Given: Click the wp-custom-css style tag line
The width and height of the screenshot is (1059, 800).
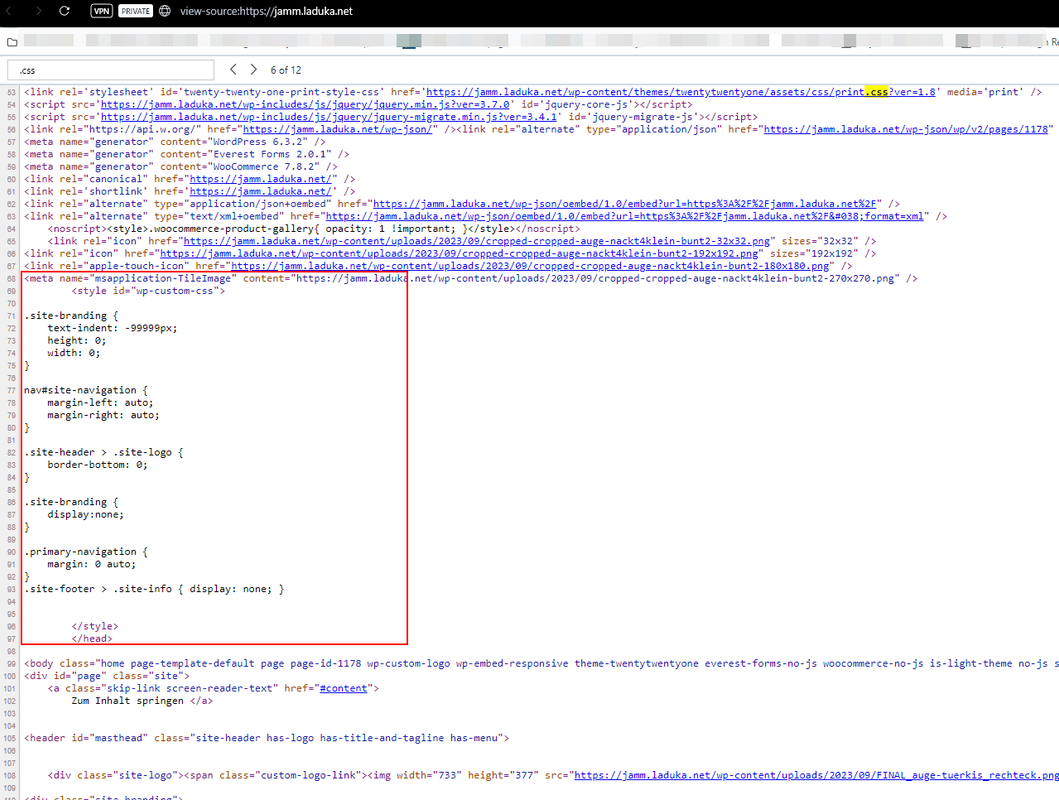Looking at the screenshot, I should pyautogui.click(x=149, y=291).
